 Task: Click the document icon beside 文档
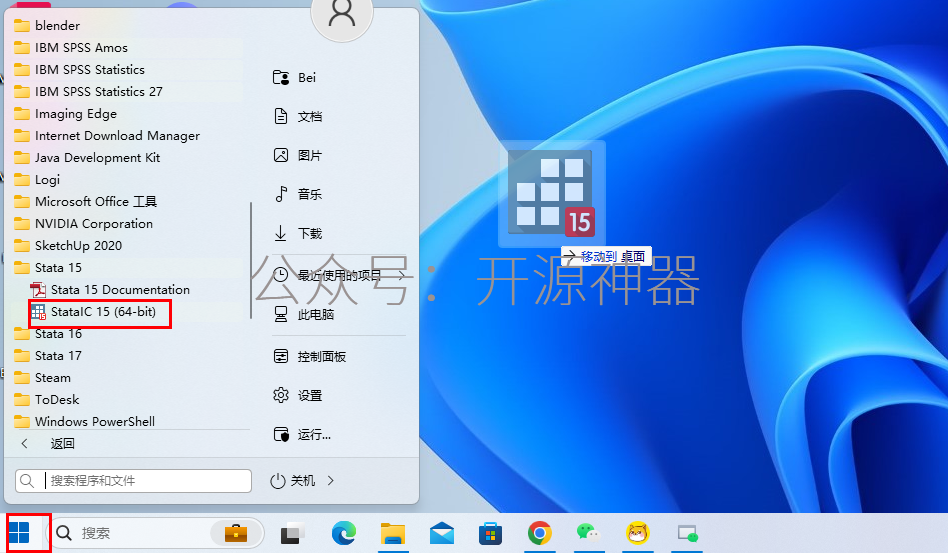[x=281, y=116]
